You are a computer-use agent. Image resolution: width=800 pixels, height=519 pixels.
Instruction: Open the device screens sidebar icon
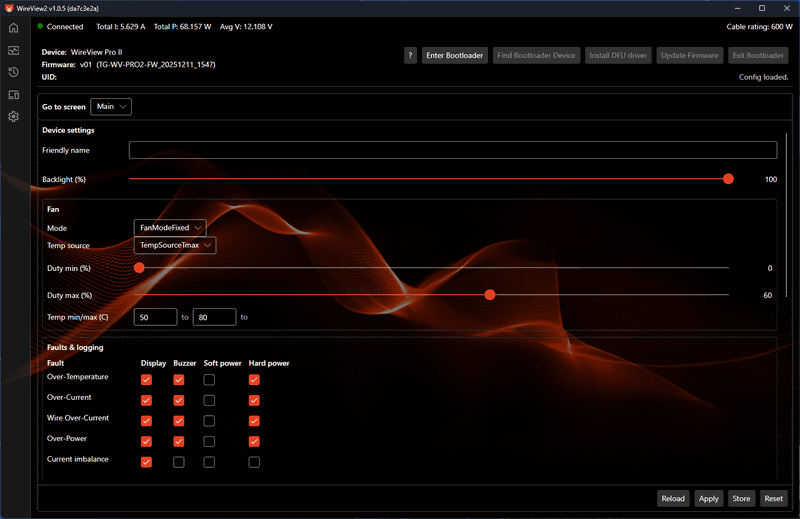[x=14, y=95]
